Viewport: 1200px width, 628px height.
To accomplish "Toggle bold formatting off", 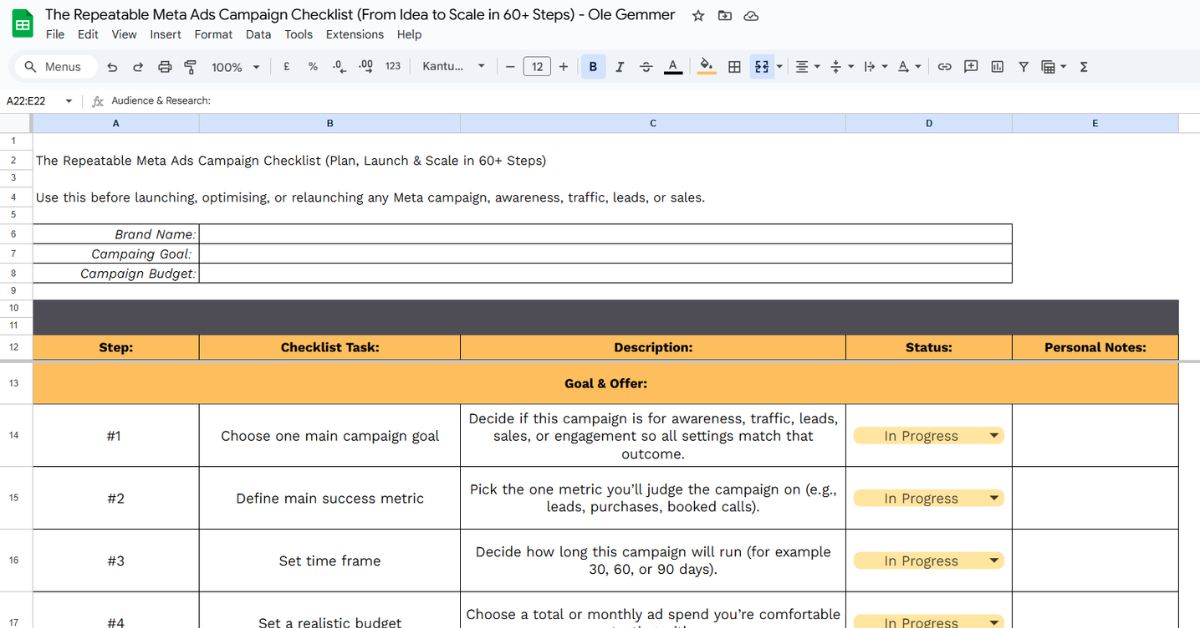I will [x=593, y=67].
